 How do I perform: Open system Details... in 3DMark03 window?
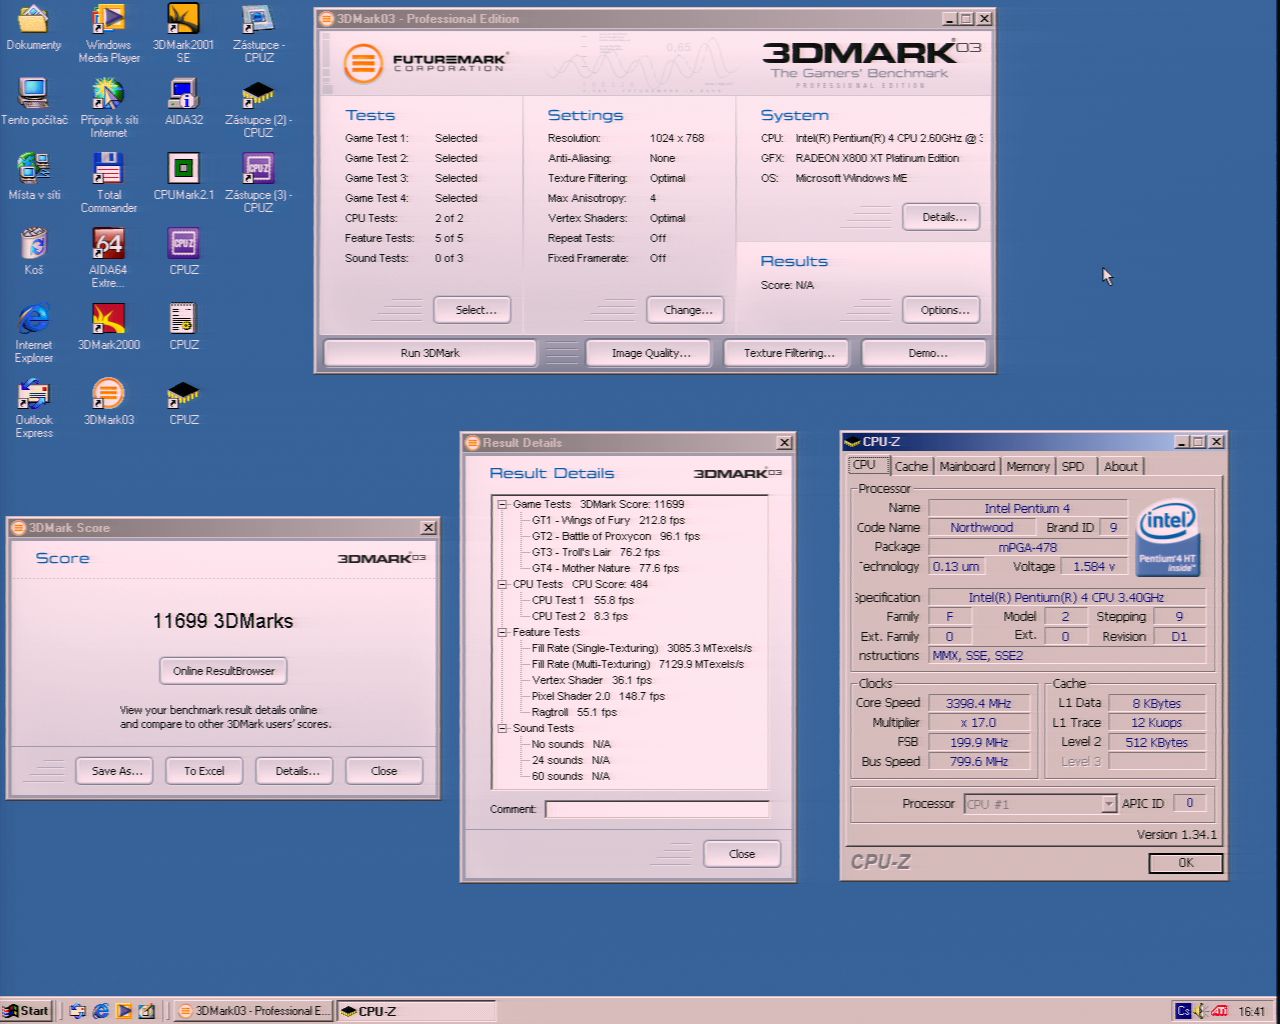(x=943, y=217)
